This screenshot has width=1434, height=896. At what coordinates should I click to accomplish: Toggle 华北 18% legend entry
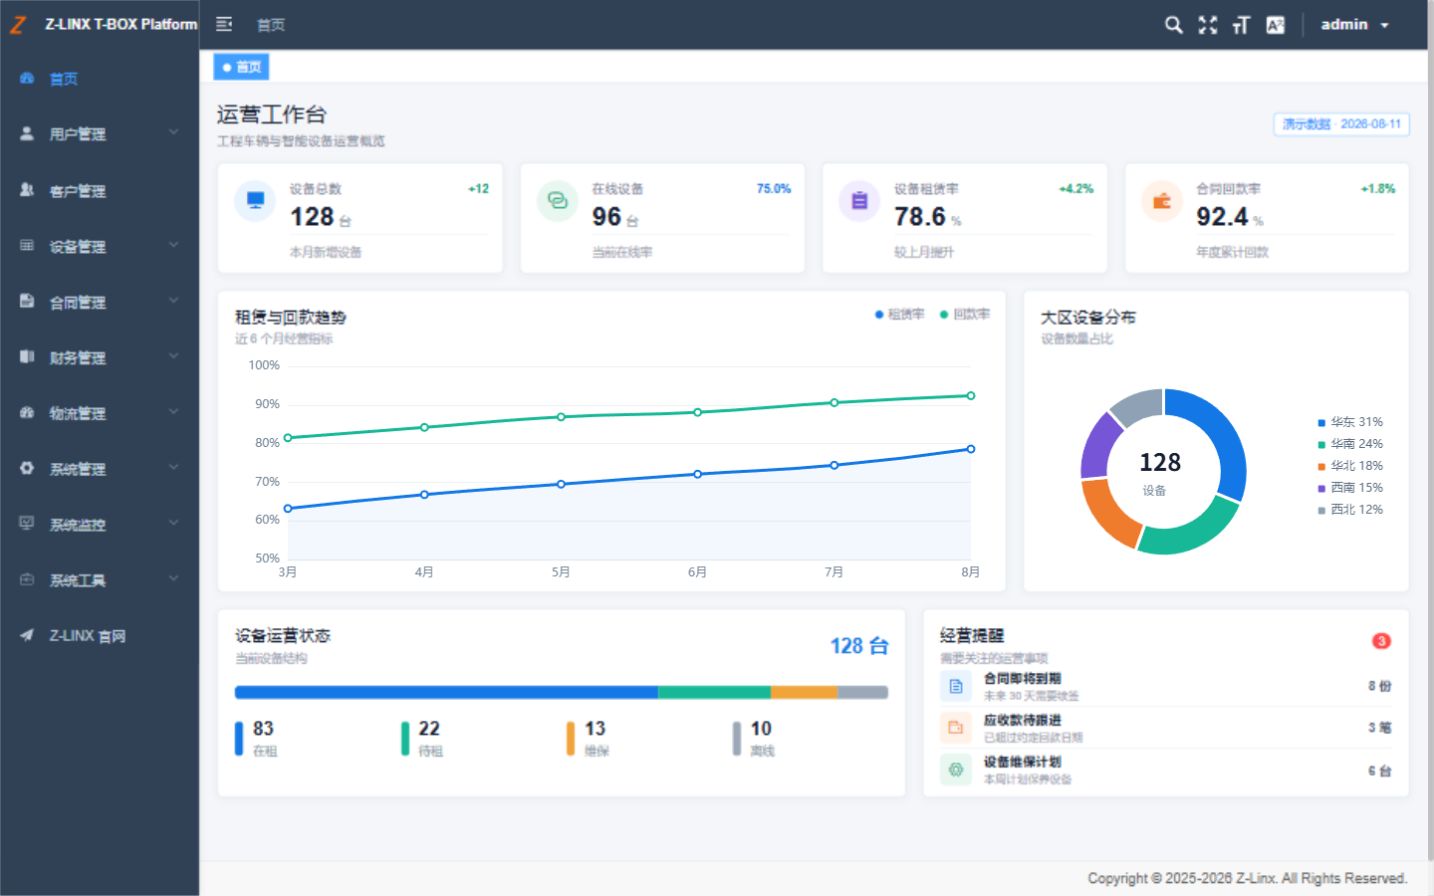(x=1350, y=466)
